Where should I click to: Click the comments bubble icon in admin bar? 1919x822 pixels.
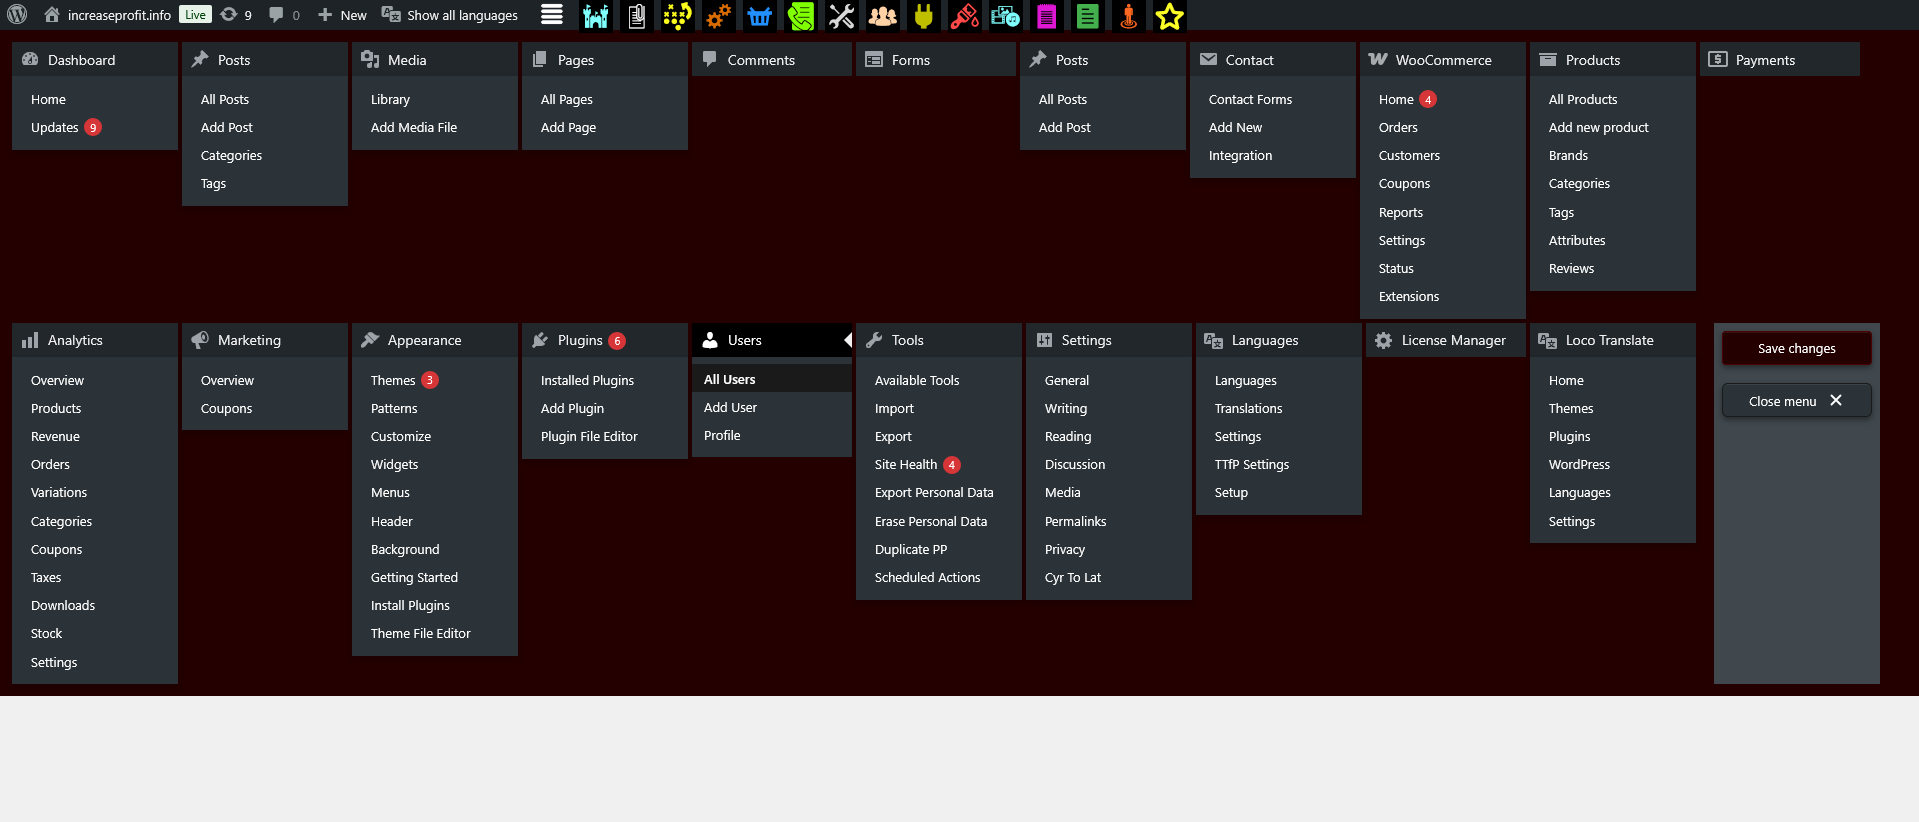coord(284,15)
